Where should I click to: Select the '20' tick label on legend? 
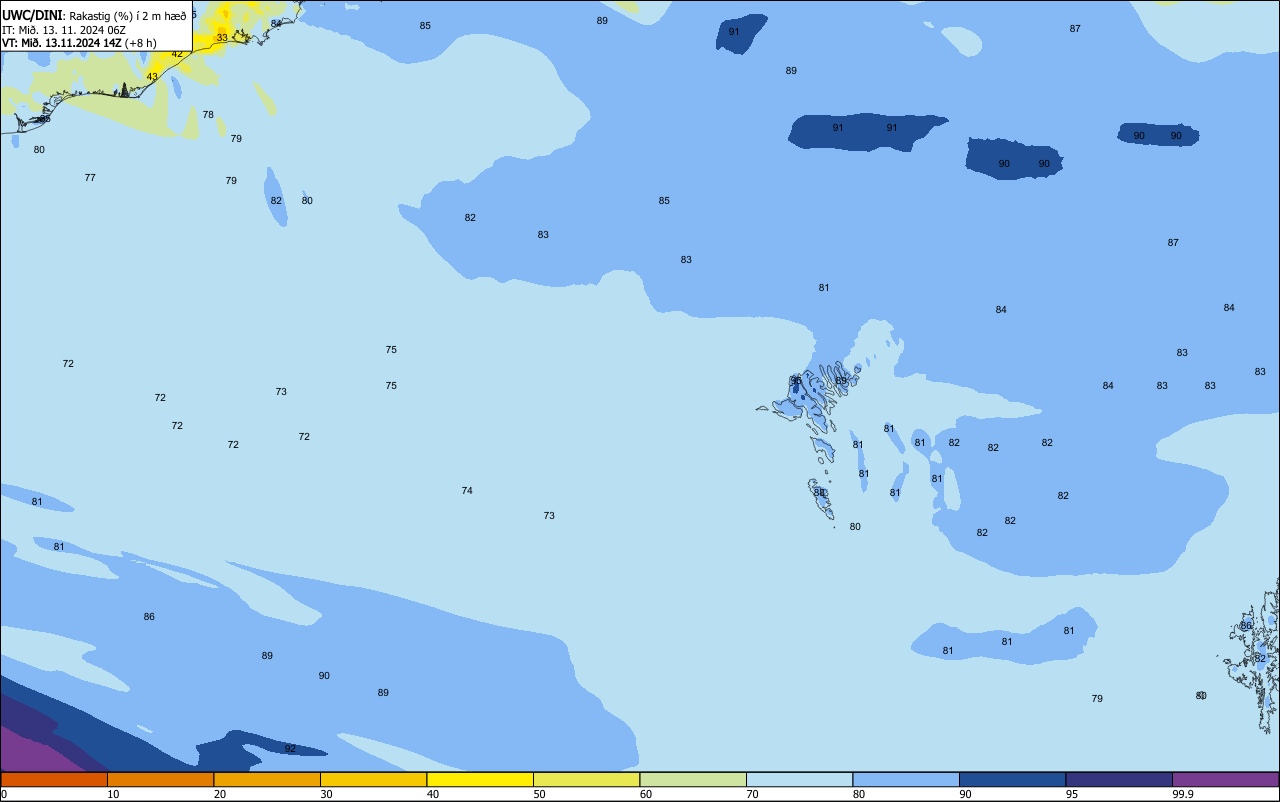point(220,794)
